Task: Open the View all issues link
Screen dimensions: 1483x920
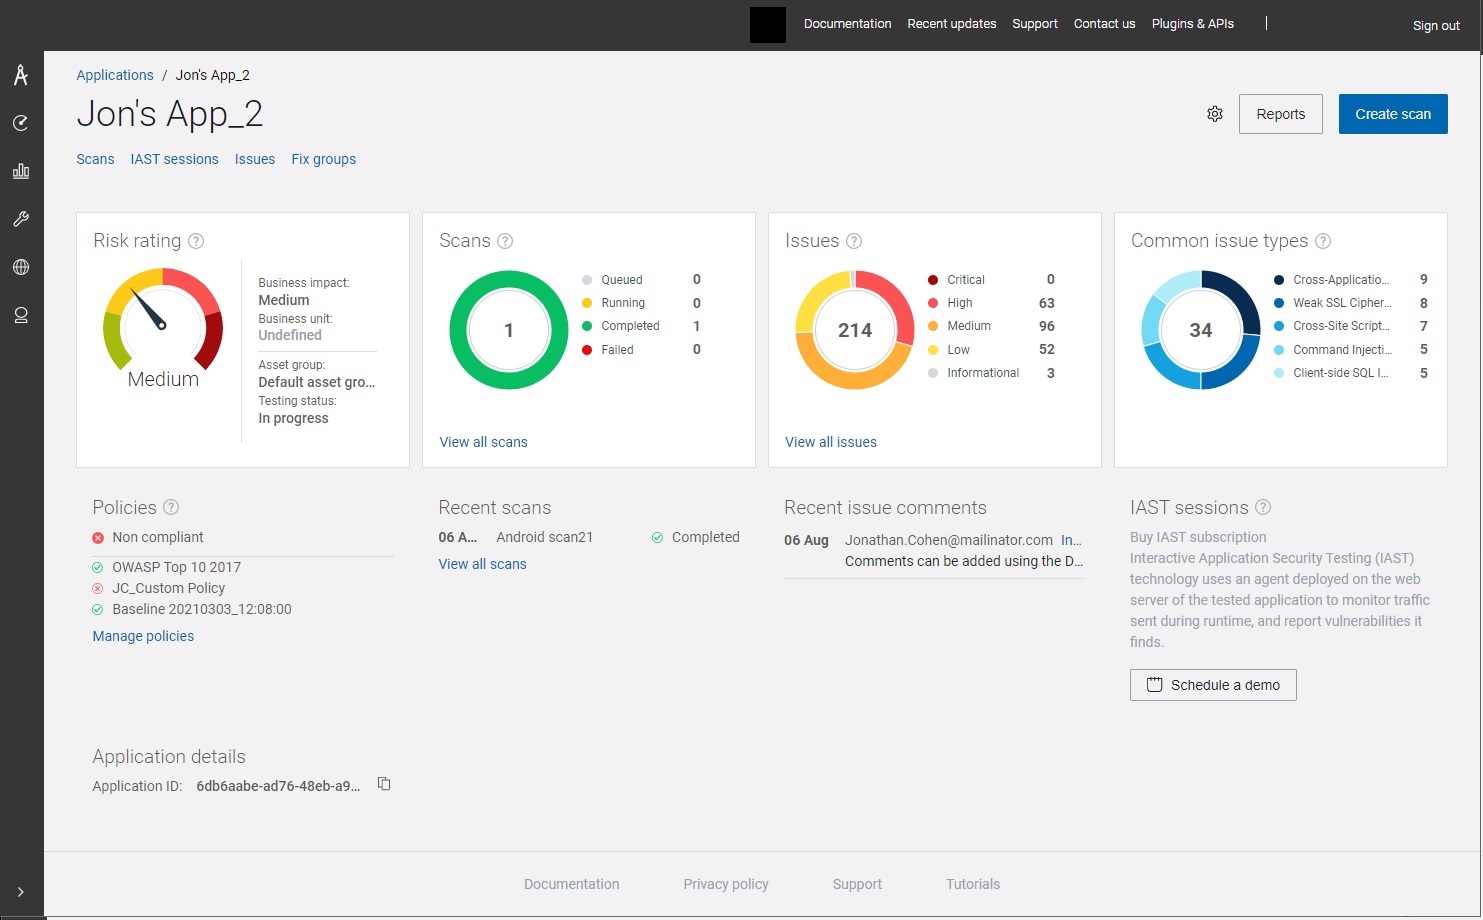Action: pos(830,442)
